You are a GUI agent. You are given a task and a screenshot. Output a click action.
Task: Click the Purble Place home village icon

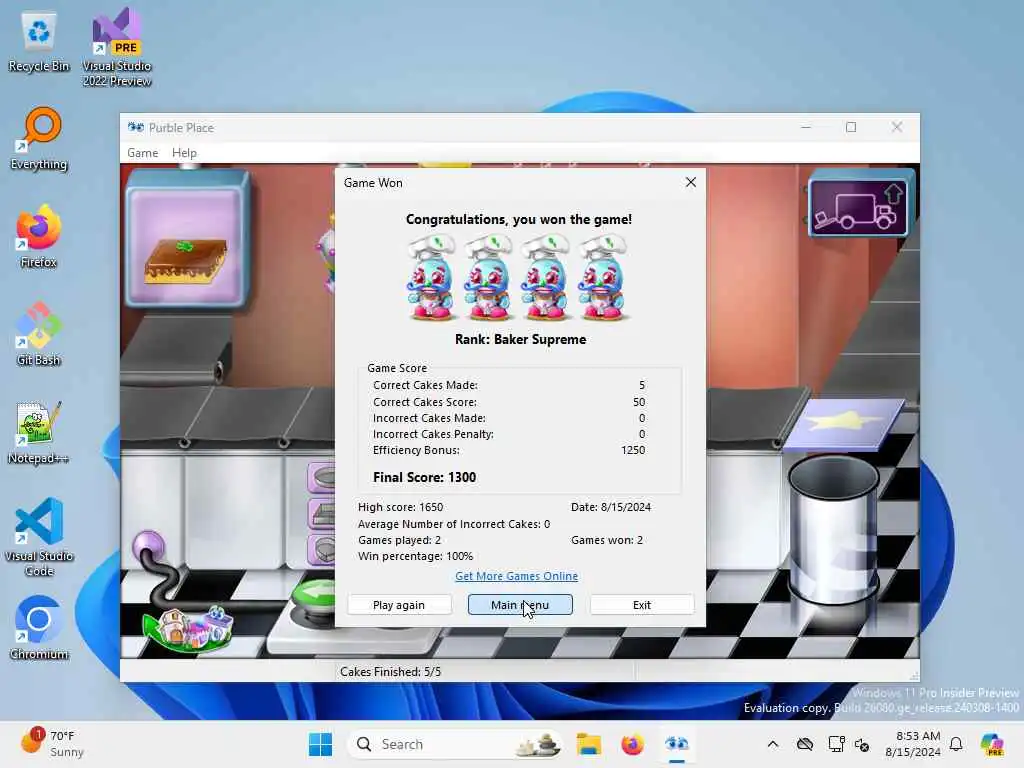tap(187, 628)
